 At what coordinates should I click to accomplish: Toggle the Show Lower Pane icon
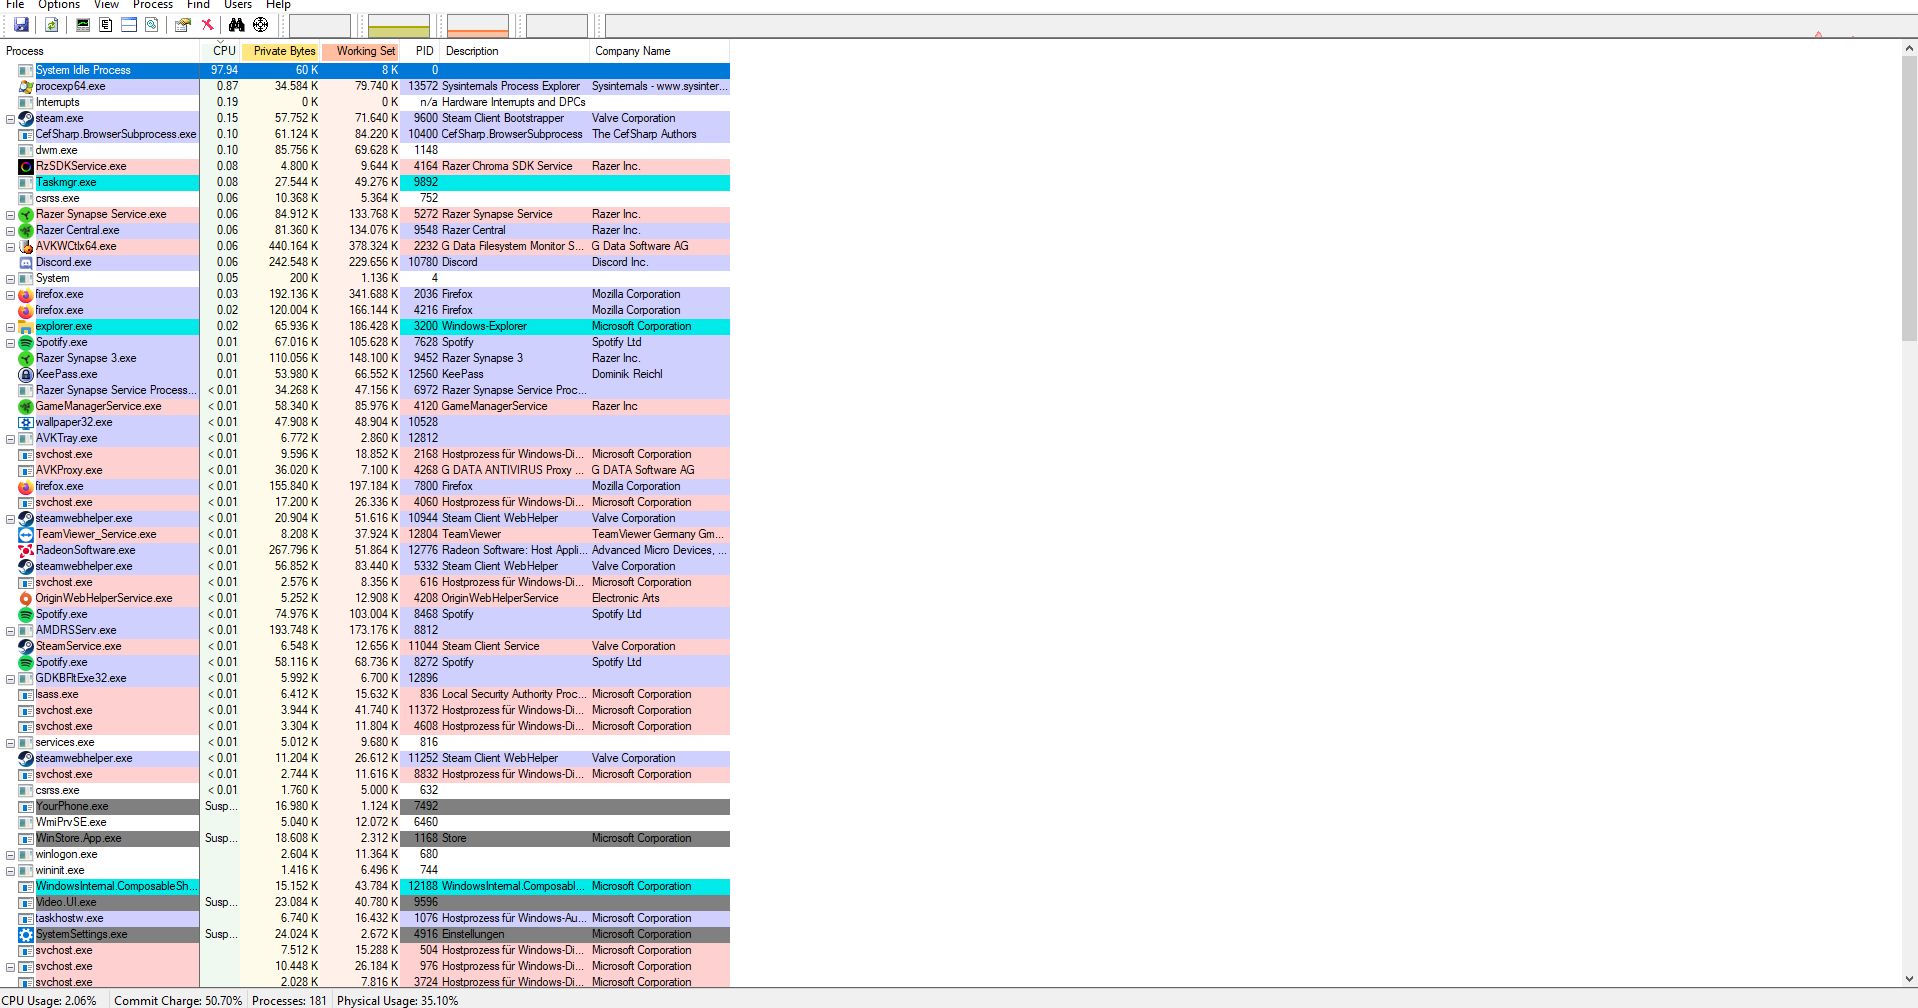(x=129, y=25)
